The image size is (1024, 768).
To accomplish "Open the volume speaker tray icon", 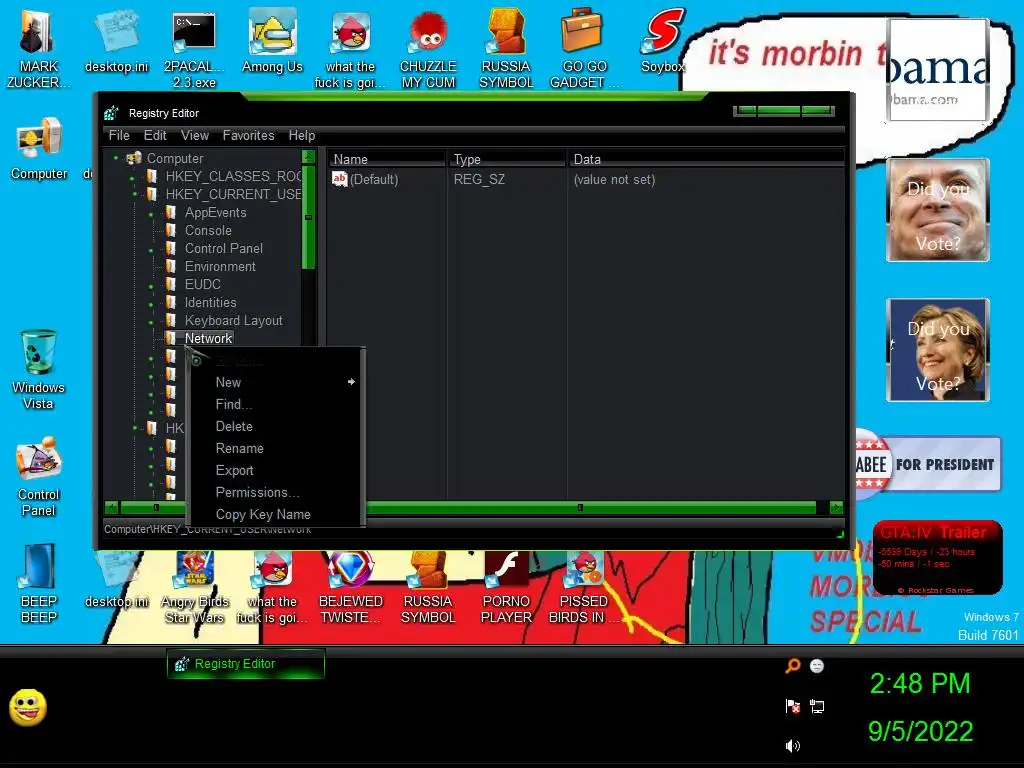I will point(793,746).
